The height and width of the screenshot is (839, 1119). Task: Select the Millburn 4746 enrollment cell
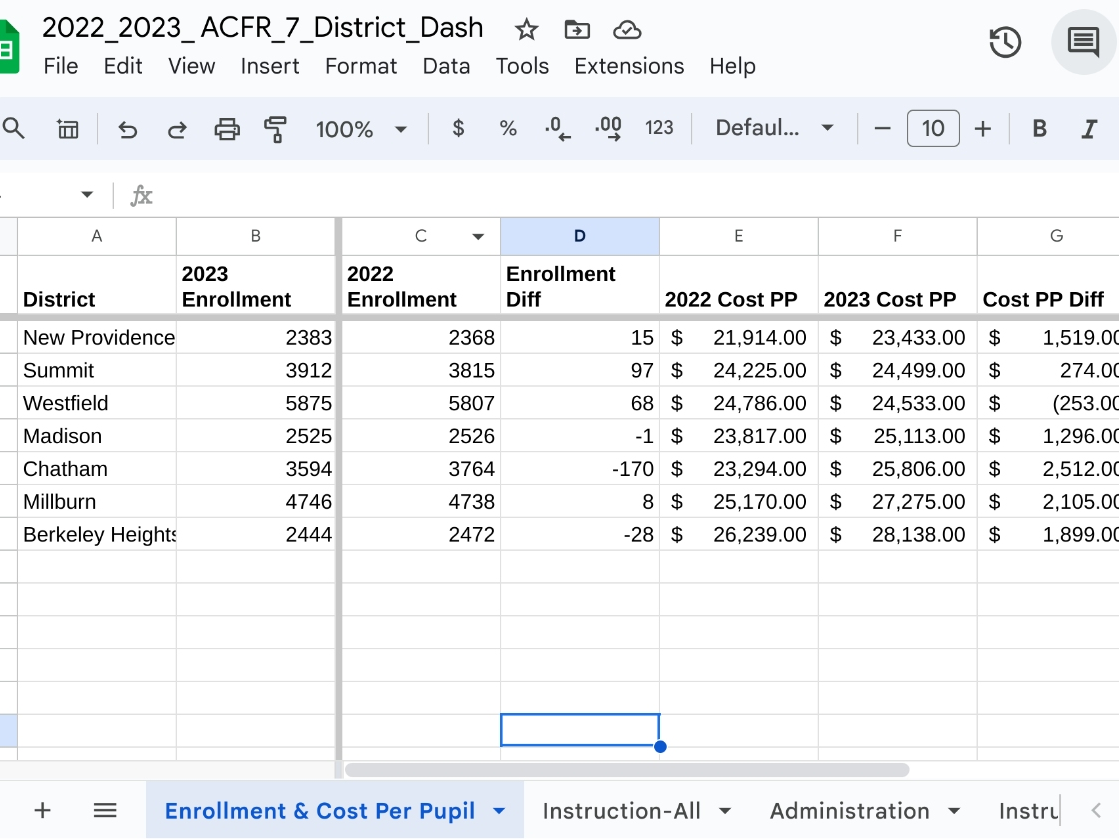pos(255,502)
